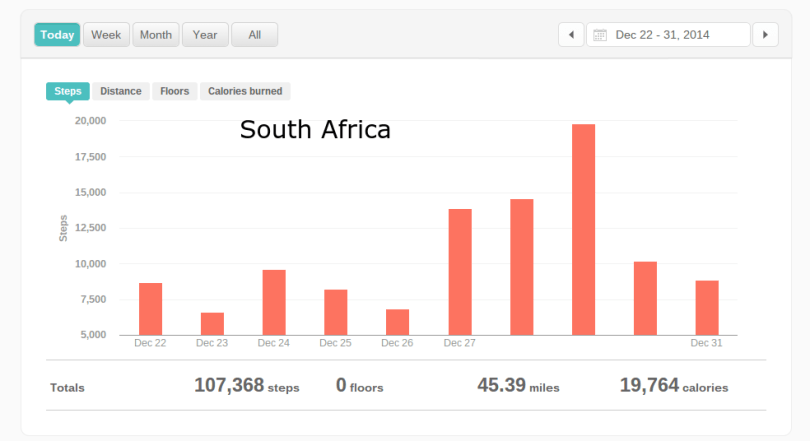Switch to the Distance tab

121,91
